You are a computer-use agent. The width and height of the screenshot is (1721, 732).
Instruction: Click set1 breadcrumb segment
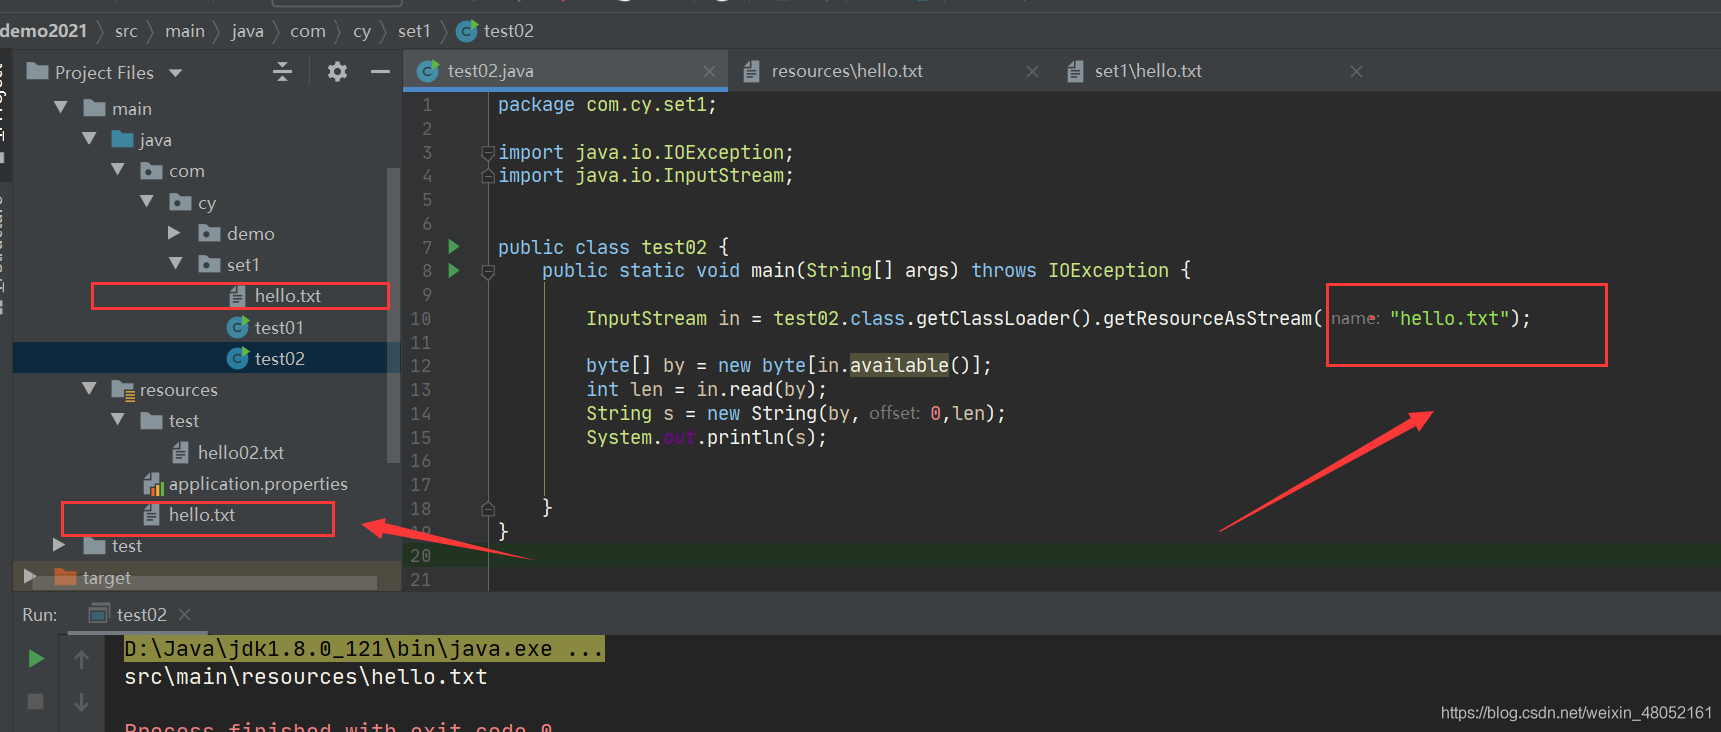[414, 31]
